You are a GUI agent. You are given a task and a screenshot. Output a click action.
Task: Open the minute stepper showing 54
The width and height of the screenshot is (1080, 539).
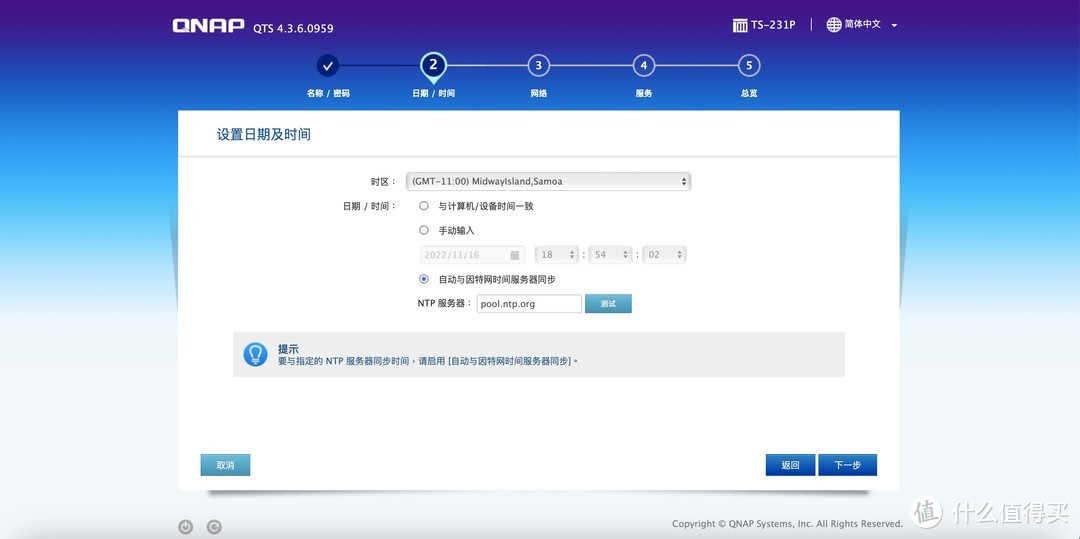pyautogui.click(x=611, y=255)
